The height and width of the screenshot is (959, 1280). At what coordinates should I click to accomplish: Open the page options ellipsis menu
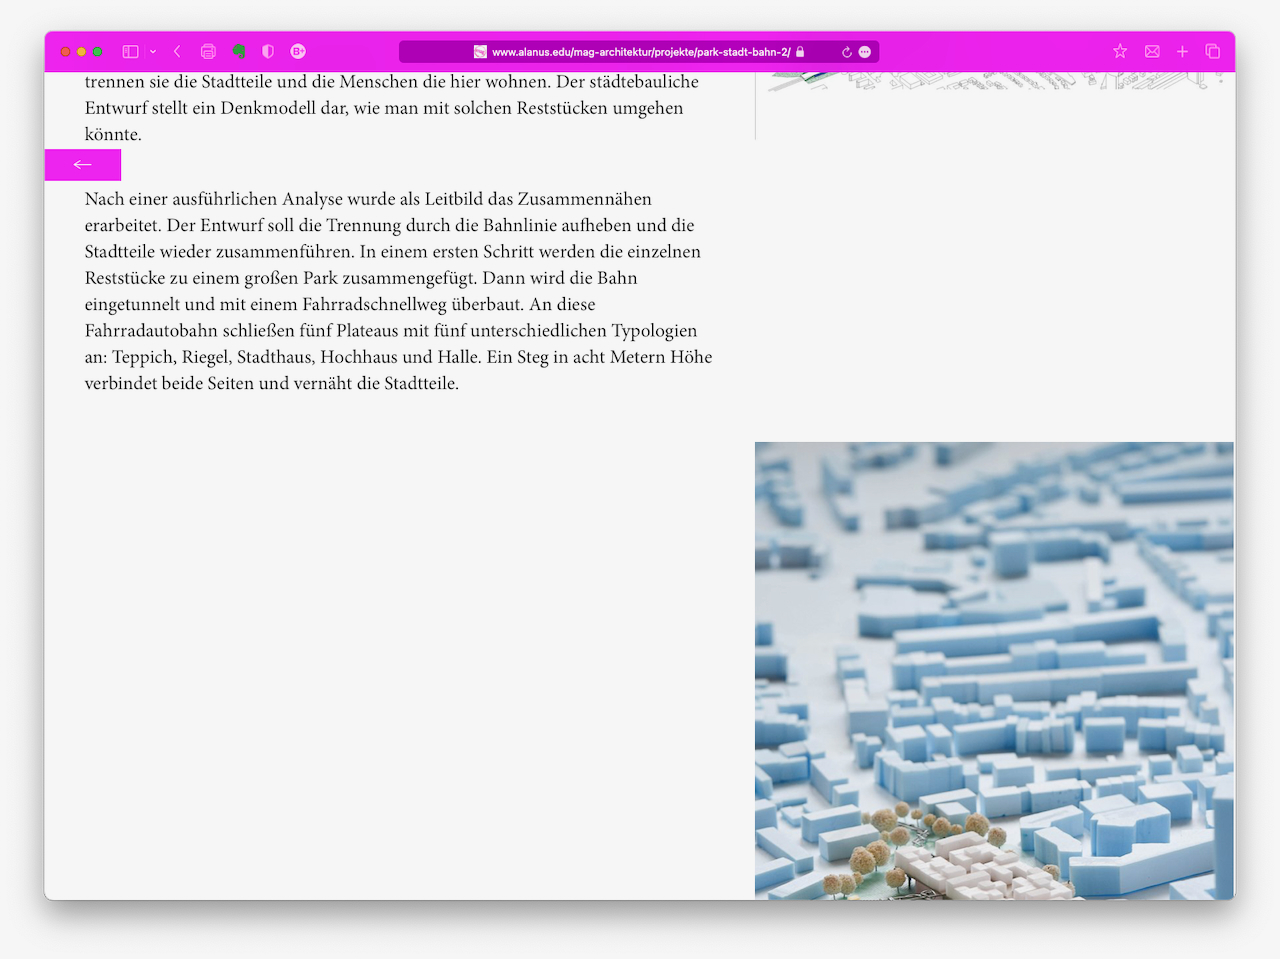pyautogui.click(x=865, y=52)
